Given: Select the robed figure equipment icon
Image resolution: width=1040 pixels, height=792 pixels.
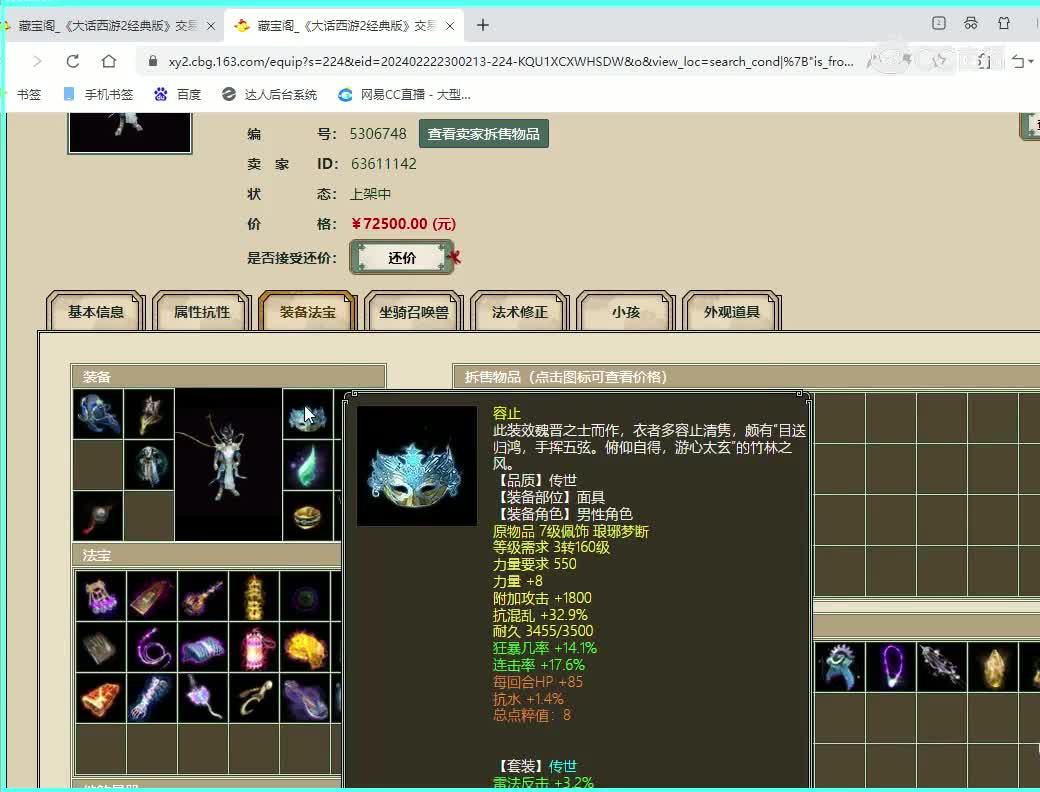Looking at the screenshot, I should [149, 466].
